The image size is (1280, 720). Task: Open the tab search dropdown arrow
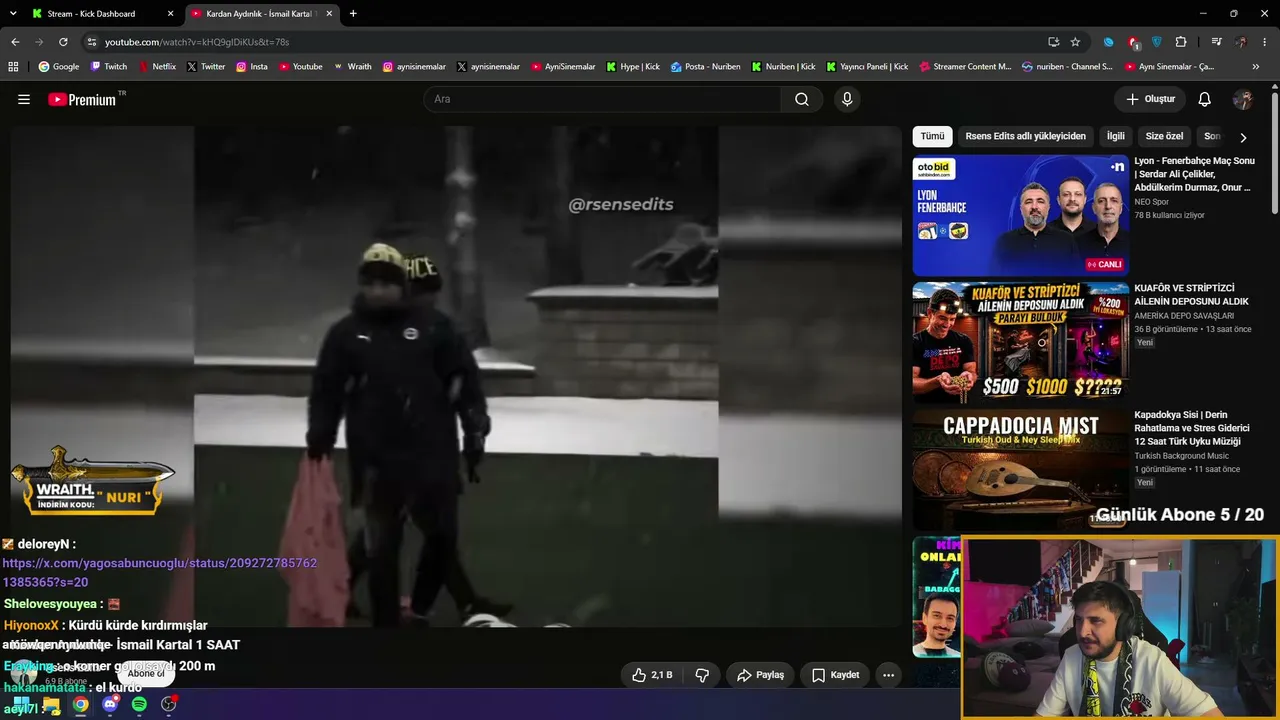[14, 14]
